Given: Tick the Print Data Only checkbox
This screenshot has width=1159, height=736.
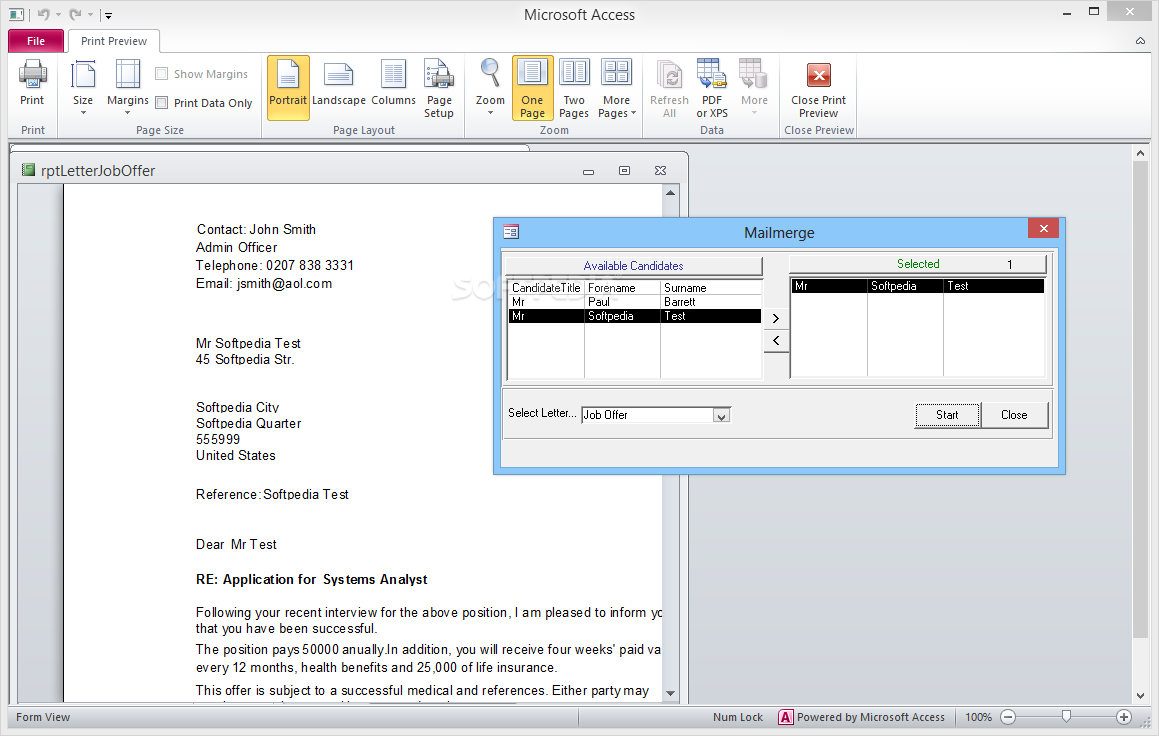Looking at the screenshot, I should pos(161,103).
